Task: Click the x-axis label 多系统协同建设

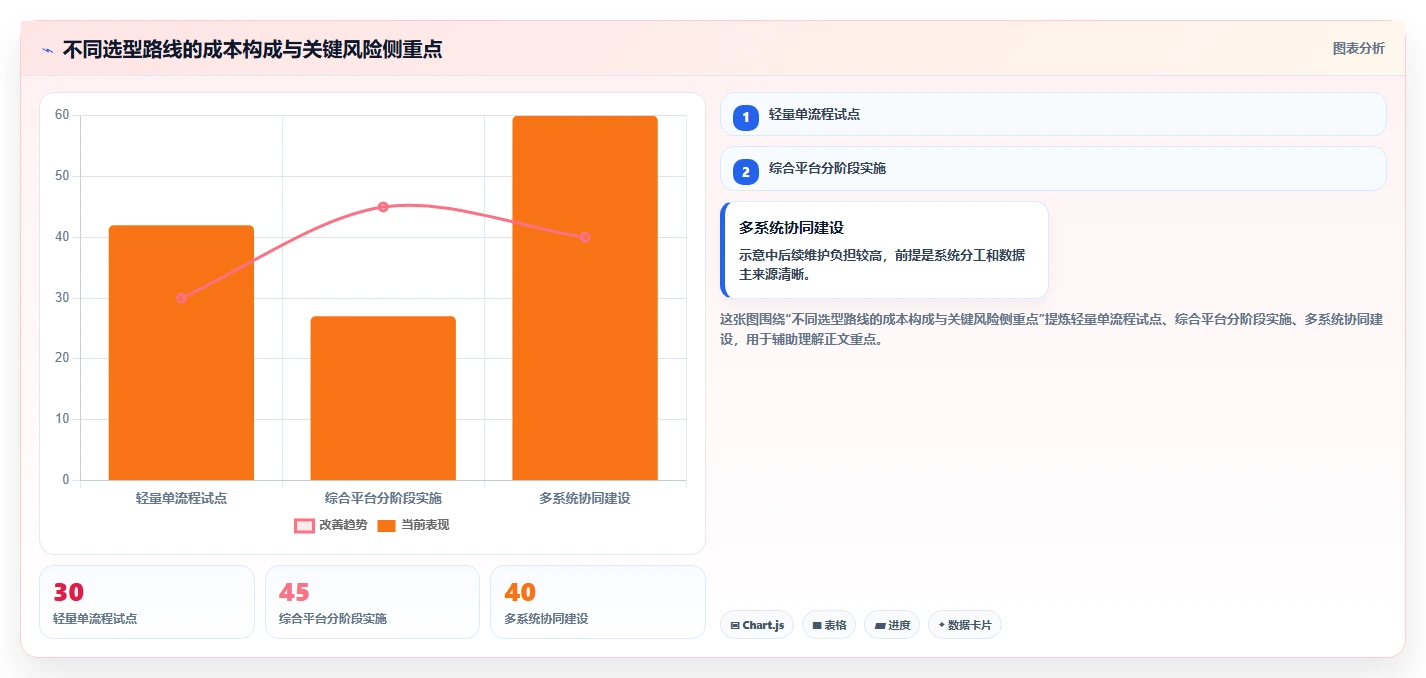Action: [585, 498]
